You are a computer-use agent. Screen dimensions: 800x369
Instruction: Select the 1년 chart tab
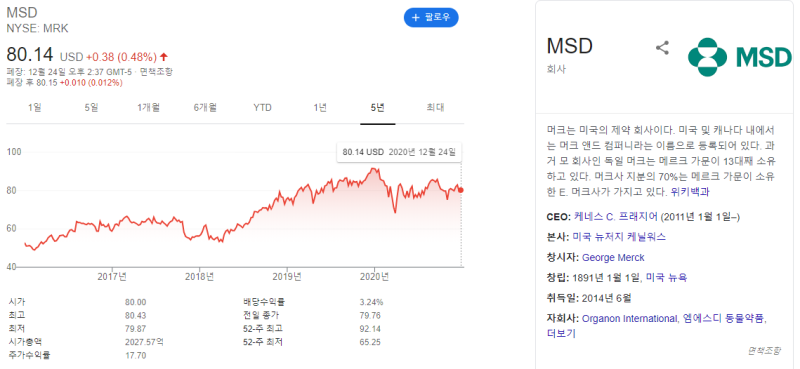click(320, 108)
